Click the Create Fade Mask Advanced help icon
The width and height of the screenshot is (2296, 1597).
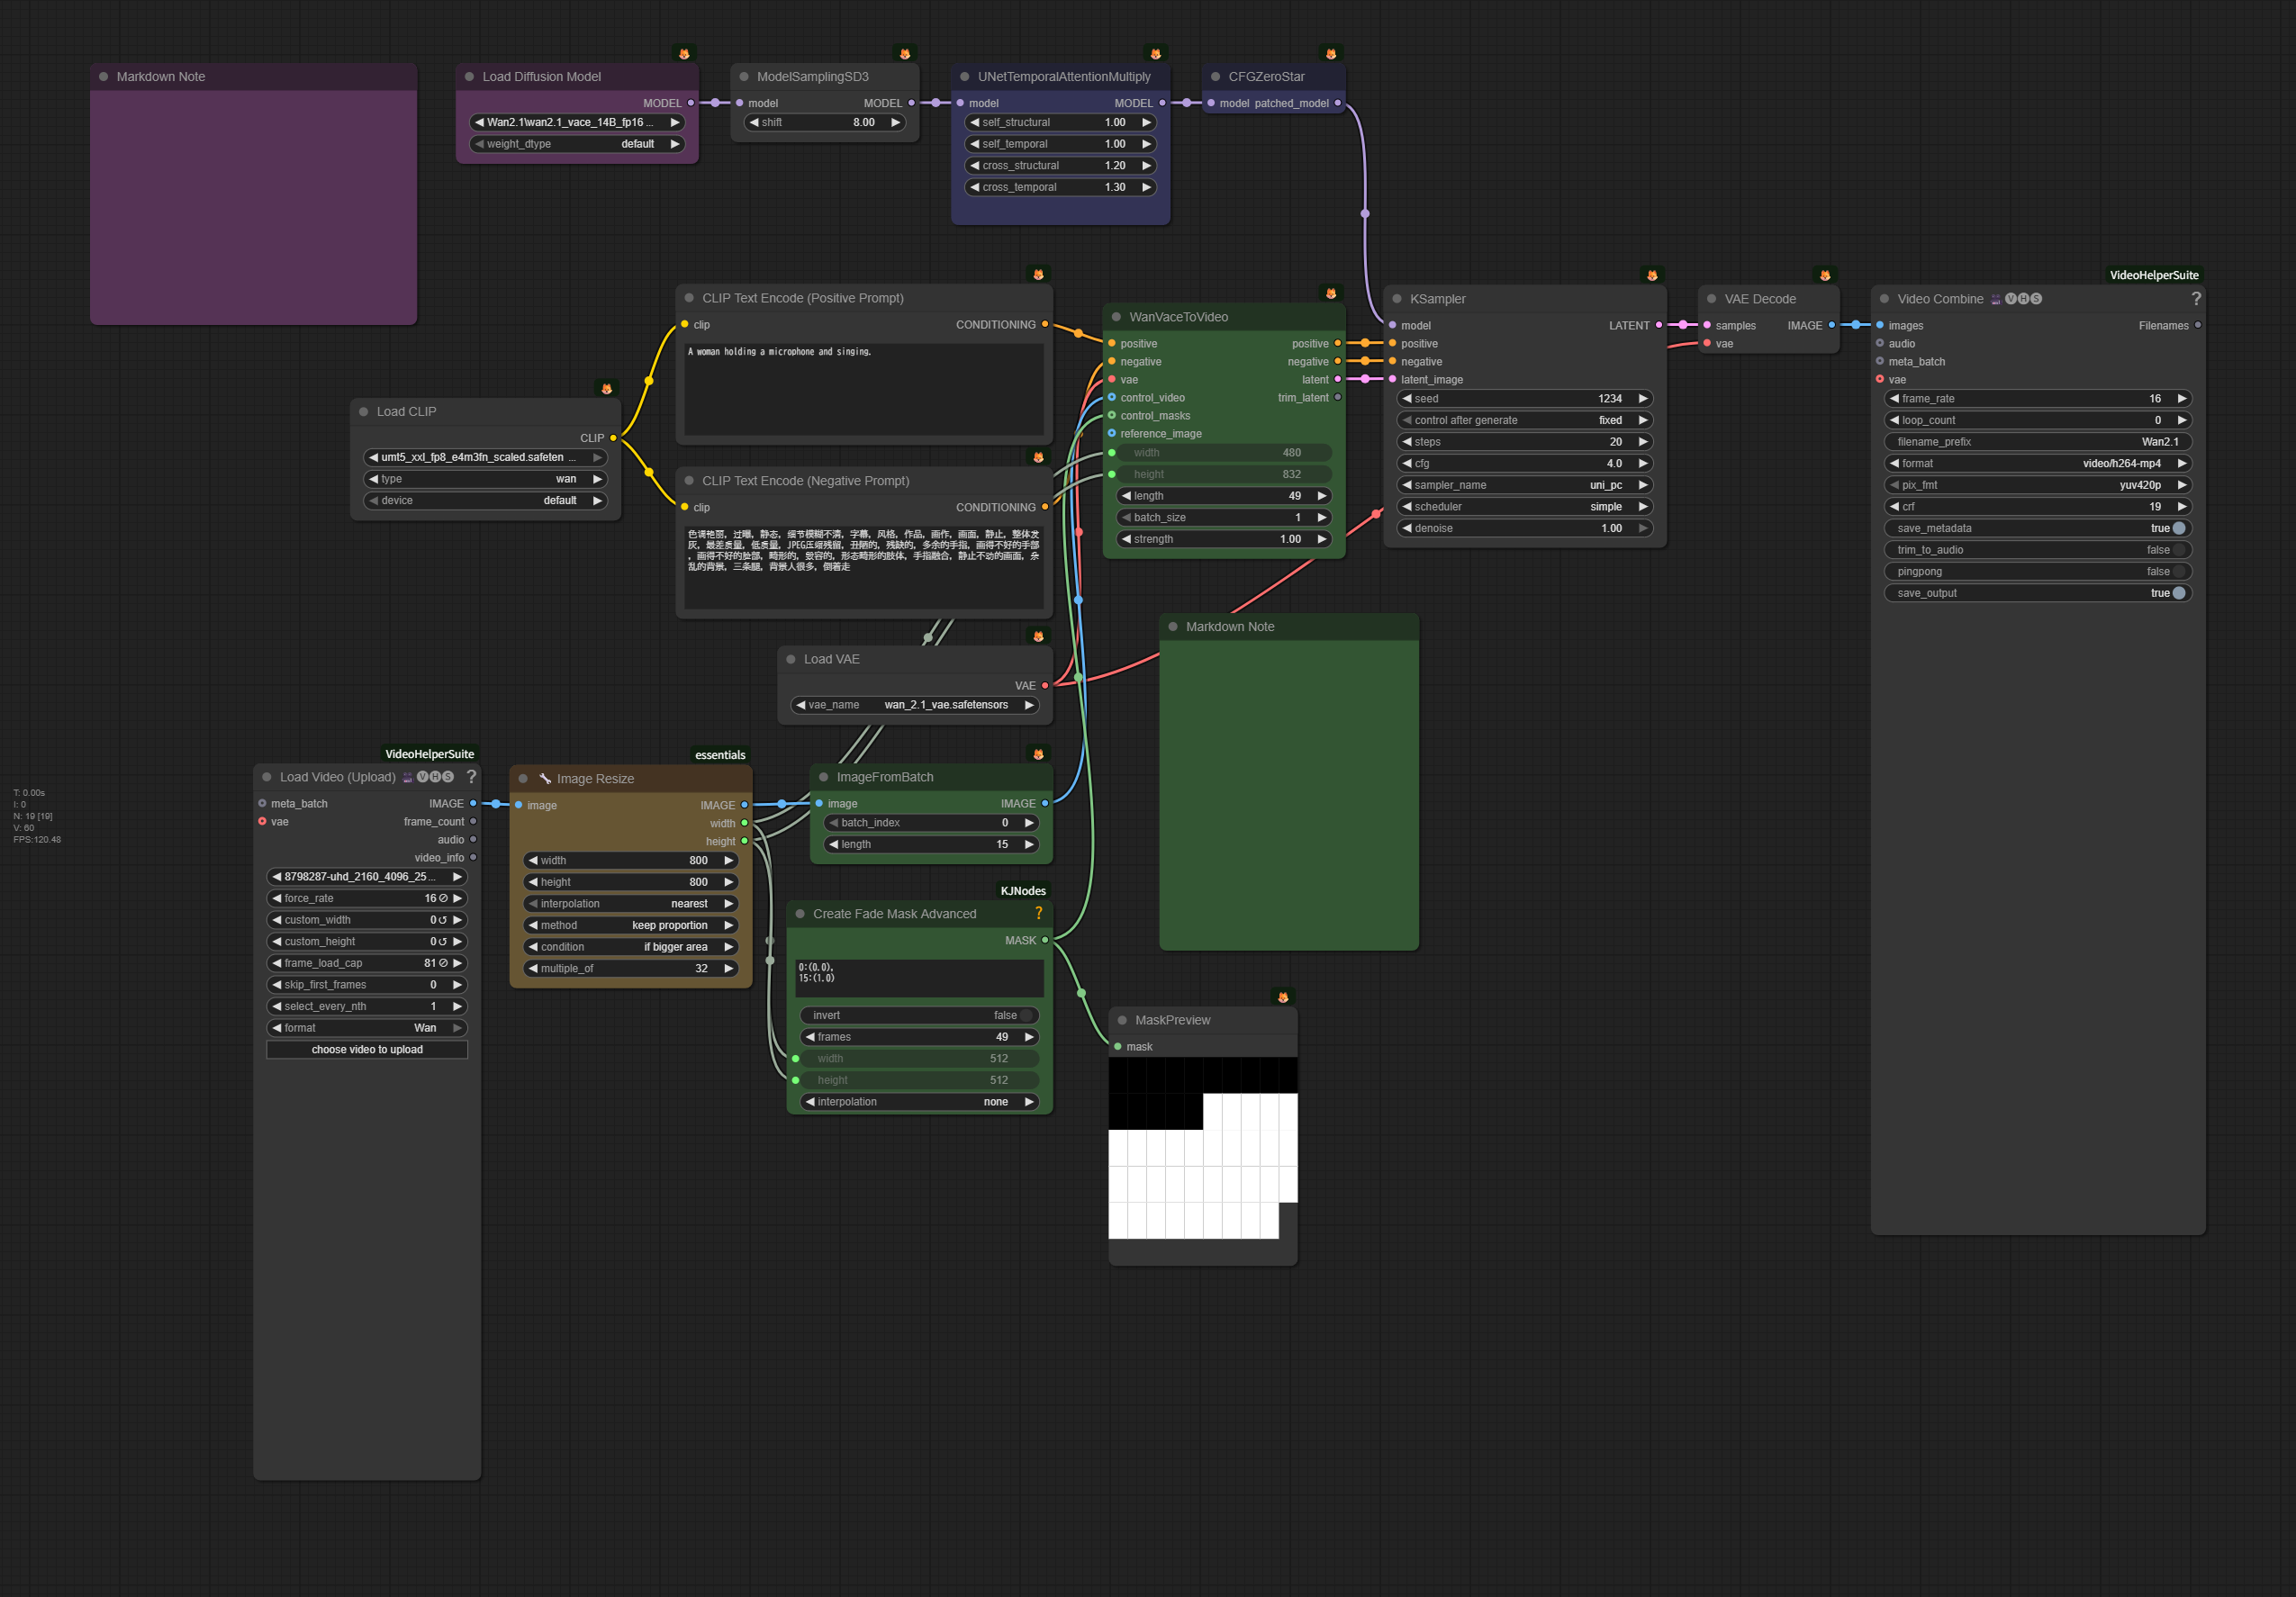(1038, 913)
